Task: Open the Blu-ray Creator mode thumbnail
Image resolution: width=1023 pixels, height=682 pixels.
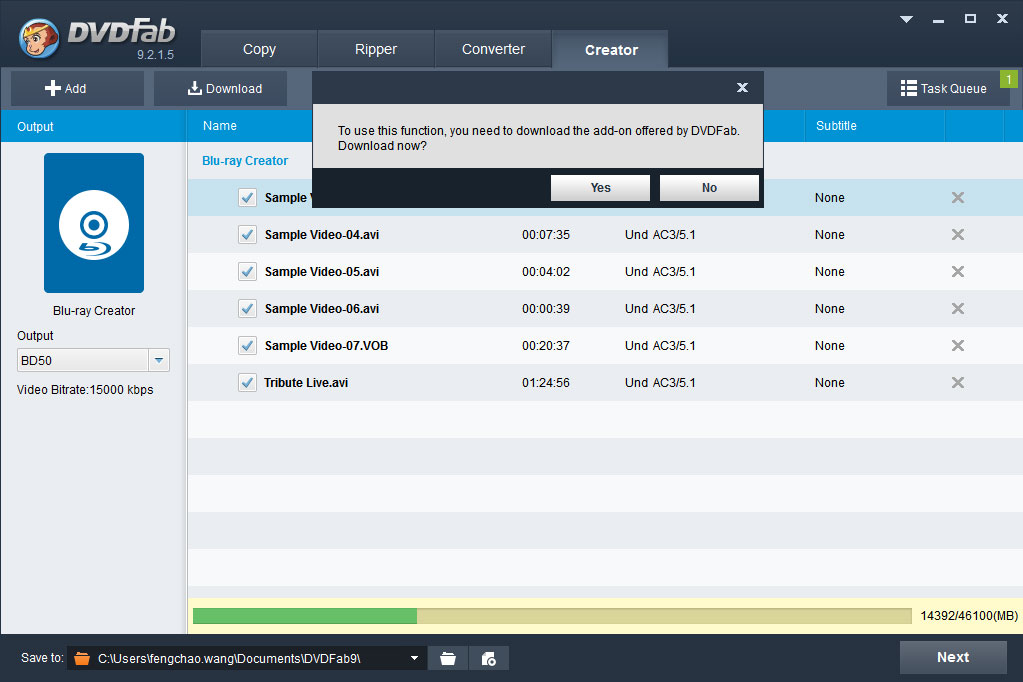Action: click(94, 223)
